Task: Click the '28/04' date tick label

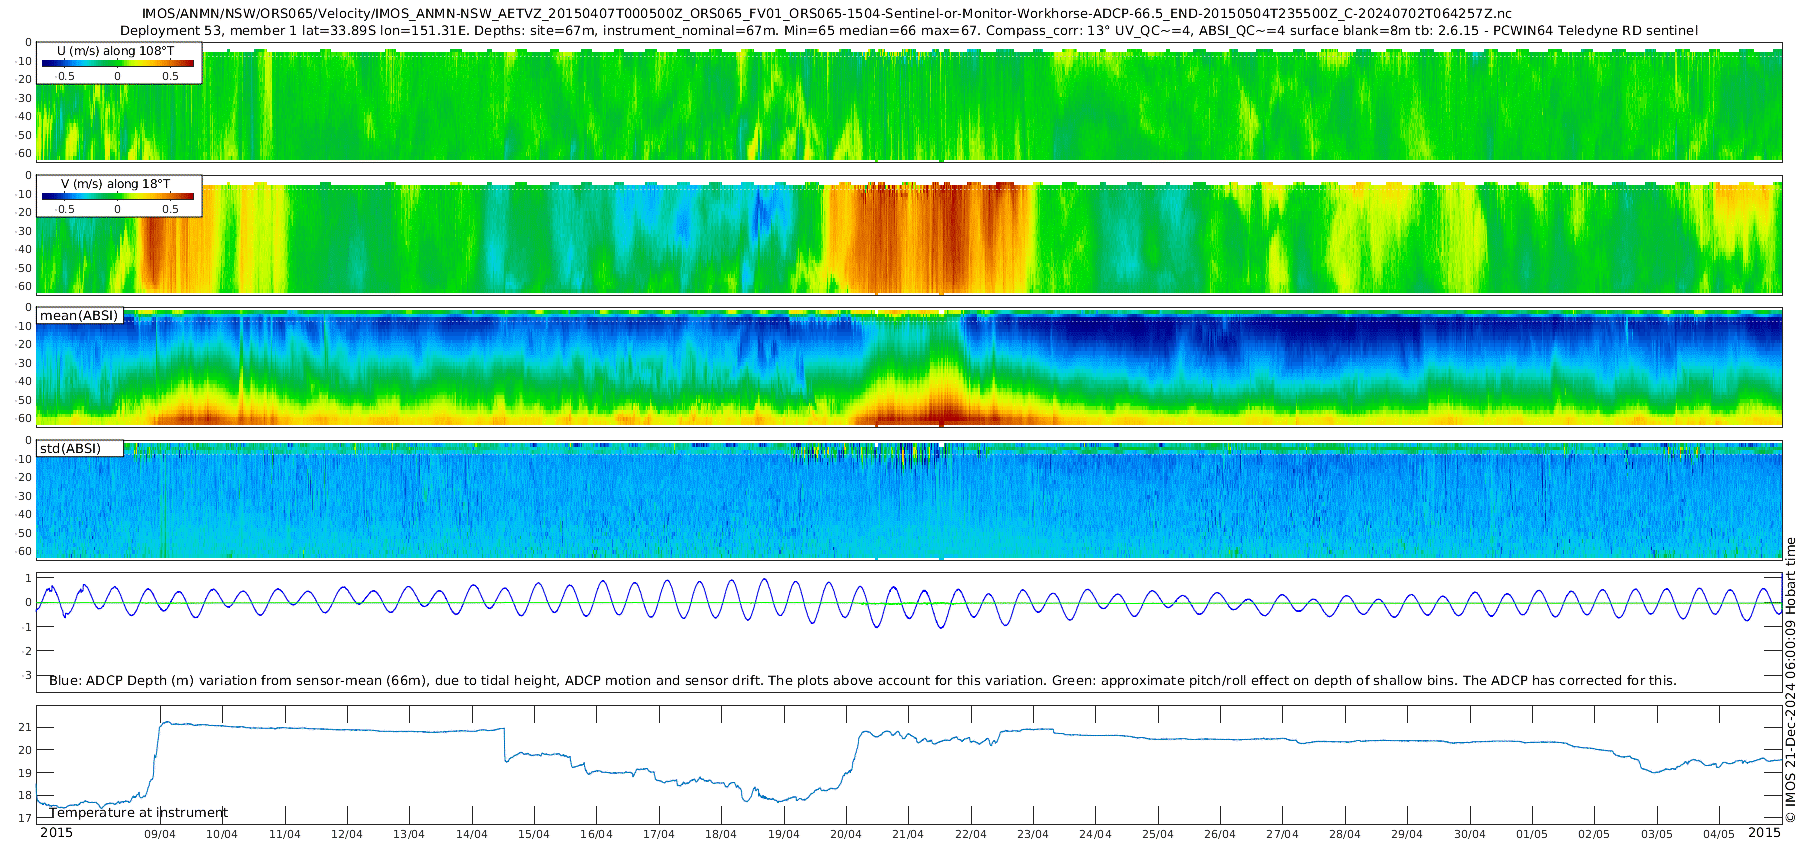Action: point(1345,834)
